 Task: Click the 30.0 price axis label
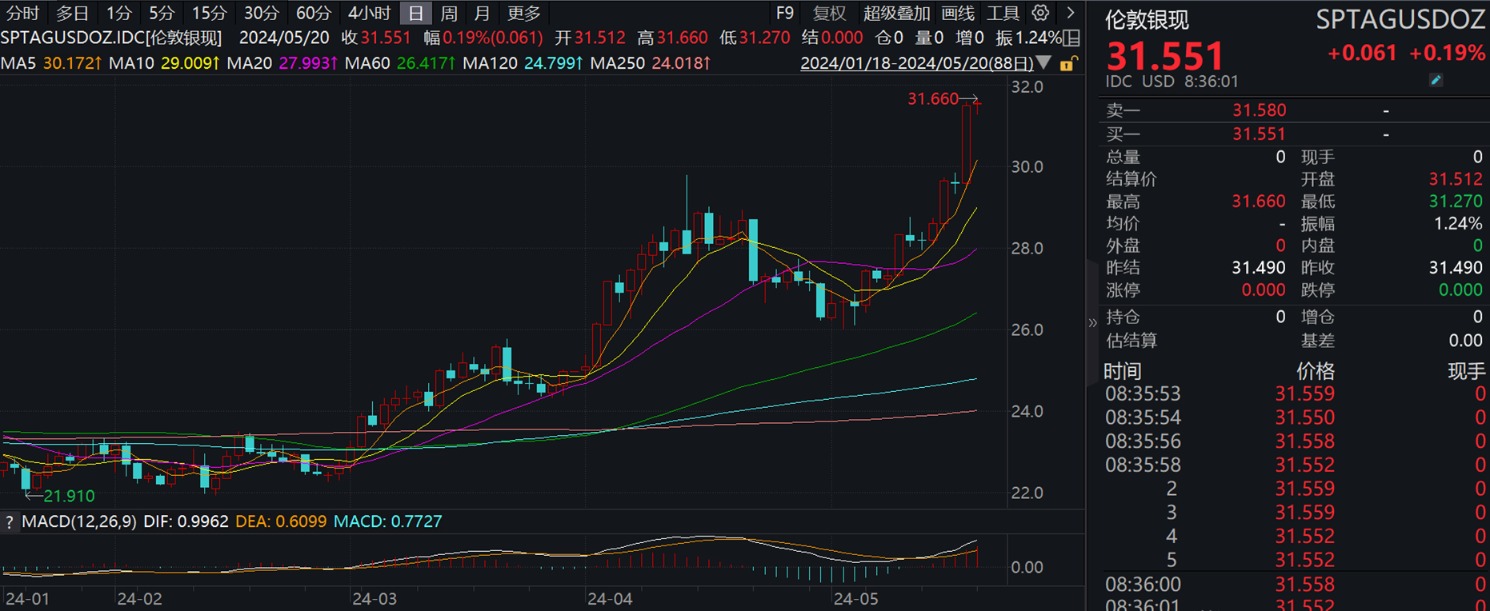(x=1027, y=167)
